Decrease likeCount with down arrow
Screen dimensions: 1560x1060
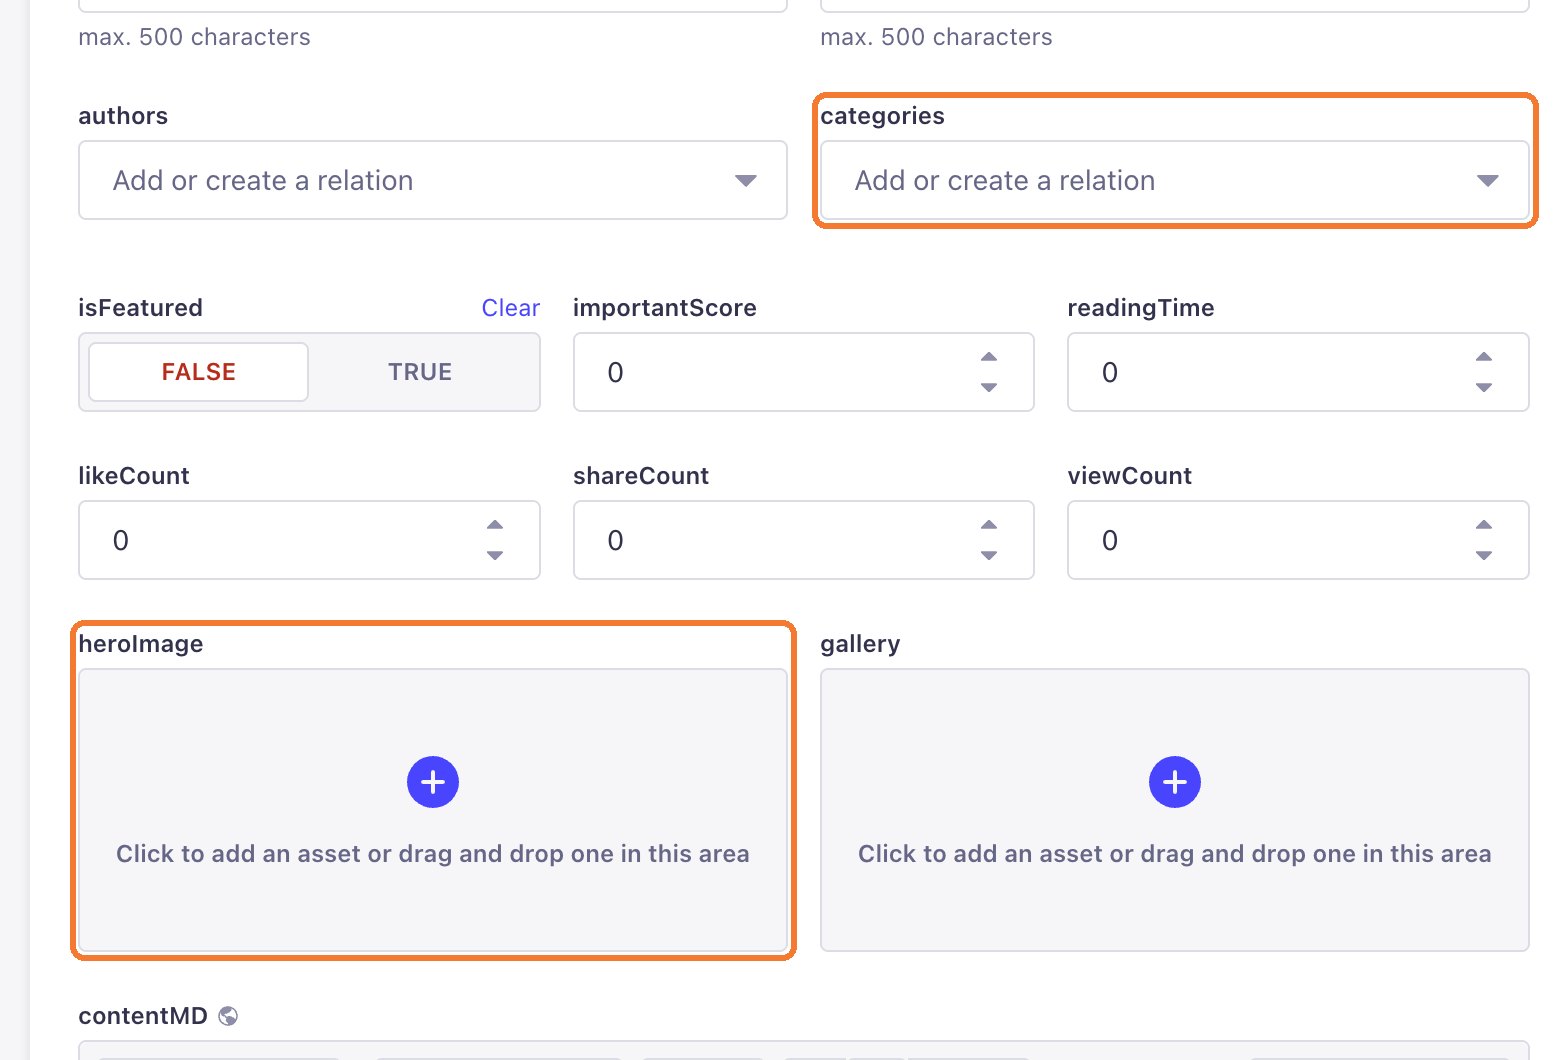pyautogui.click(x=495, y=555)
